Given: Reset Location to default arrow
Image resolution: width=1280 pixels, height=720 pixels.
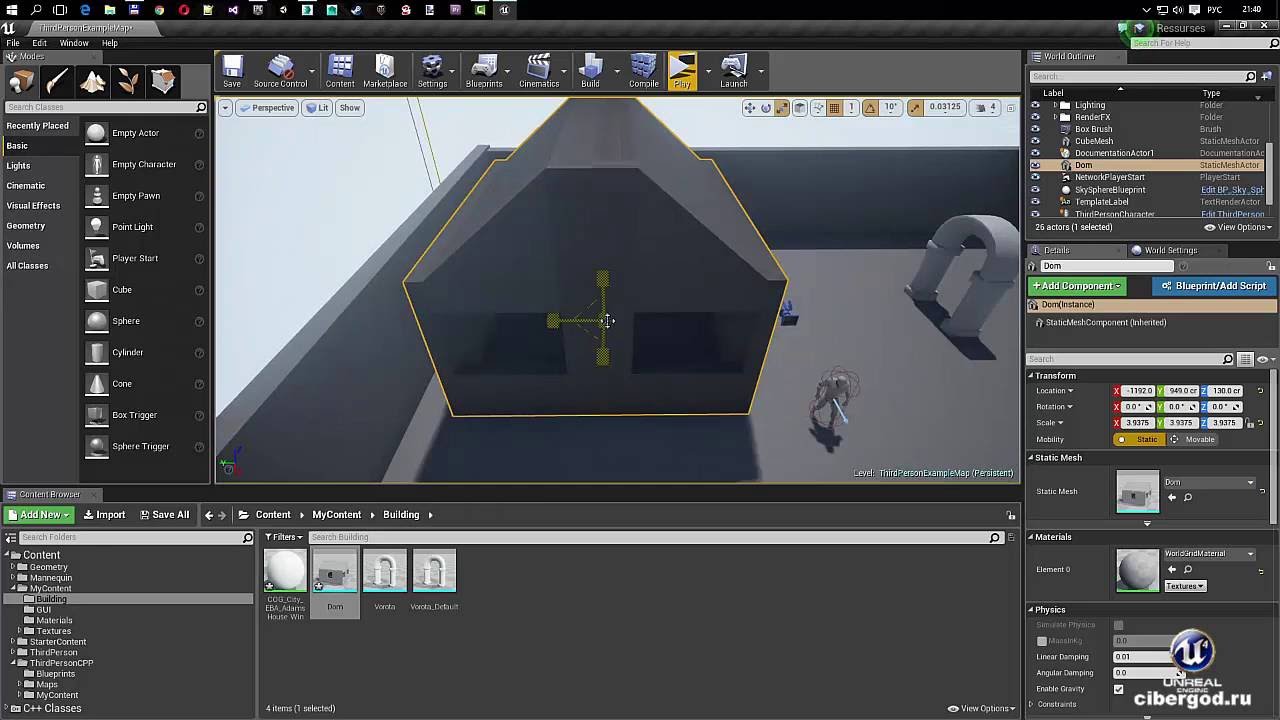Looking at the screenshot, I should point(1260,391).
